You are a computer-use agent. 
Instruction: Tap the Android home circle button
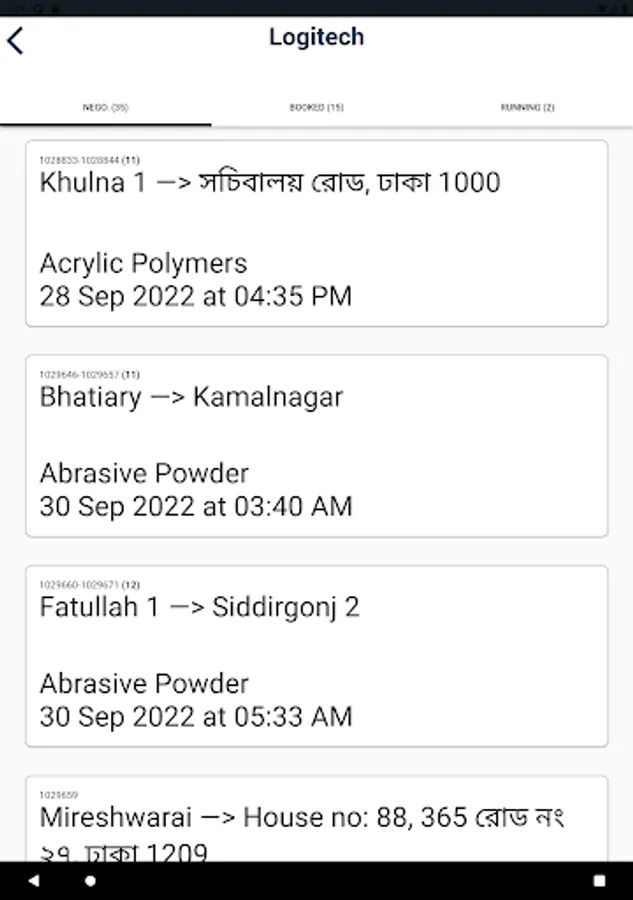90,880
